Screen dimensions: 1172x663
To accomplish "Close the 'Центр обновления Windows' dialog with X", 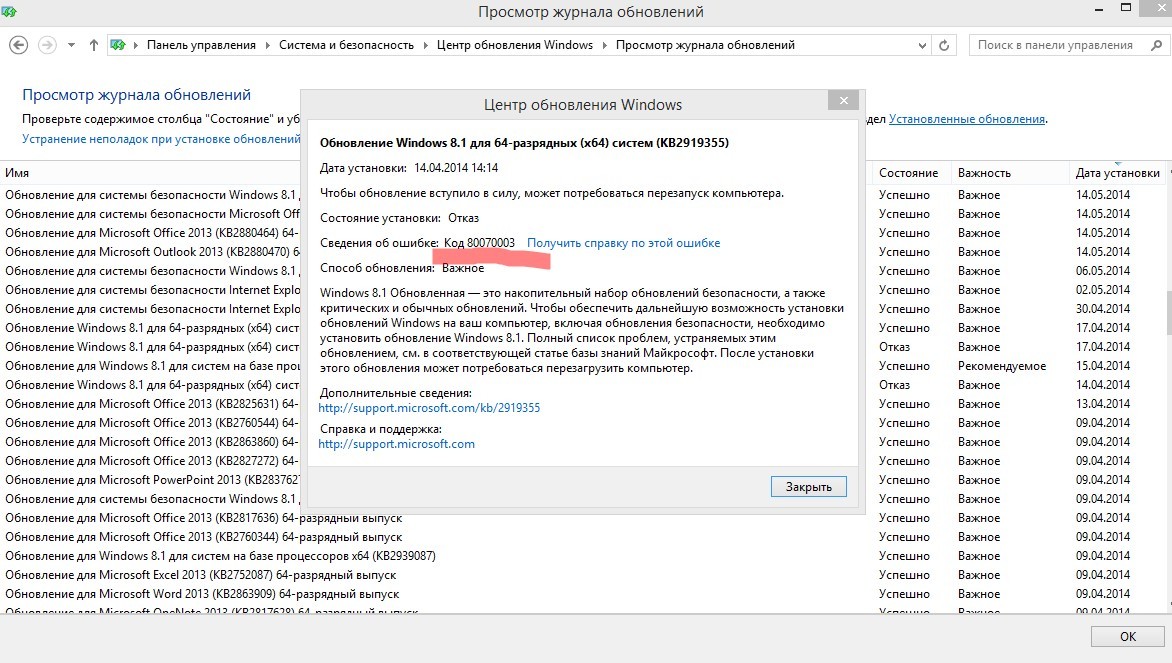I will click(844, 100).
